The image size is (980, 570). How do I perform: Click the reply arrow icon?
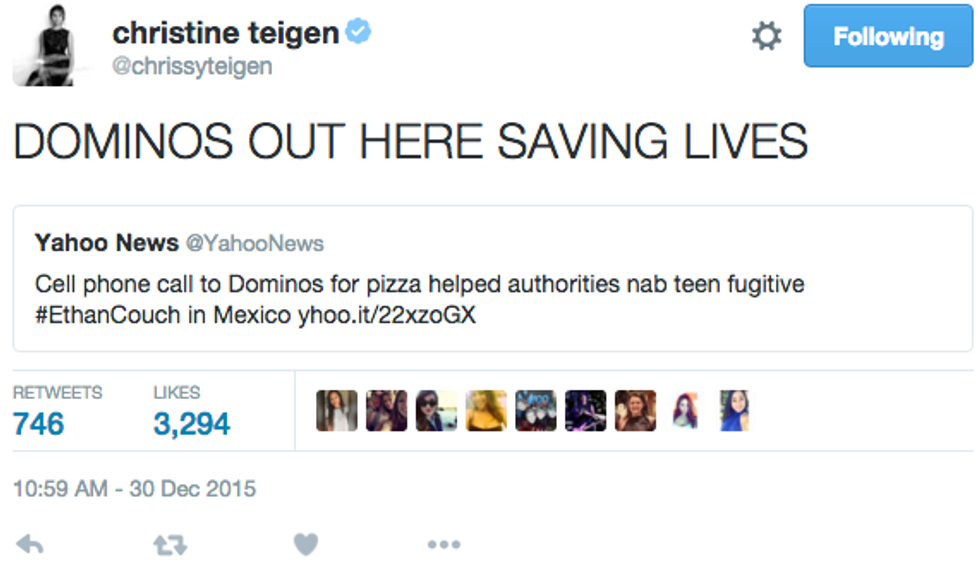point(31,544)
